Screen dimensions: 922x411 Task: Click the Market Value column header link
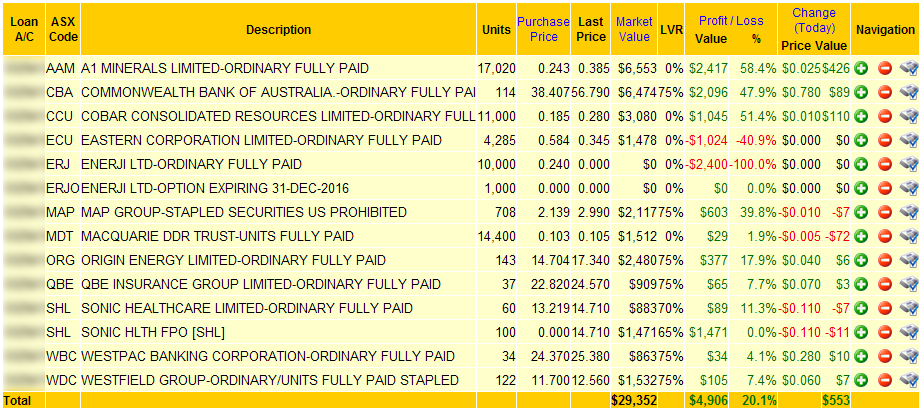(x=634, y=29)
